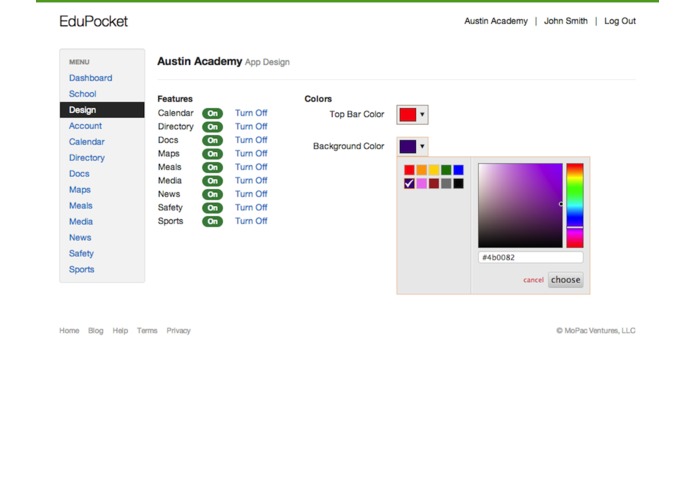Screen dimensions: 695x494
Task: Pick the black palette swatch
Action: tap(459, 183)
